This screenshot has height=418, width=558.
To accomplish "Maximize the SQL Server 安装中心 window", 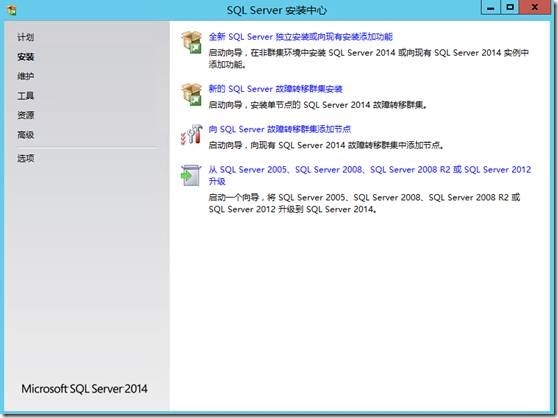I will click(x=510, y=7).
